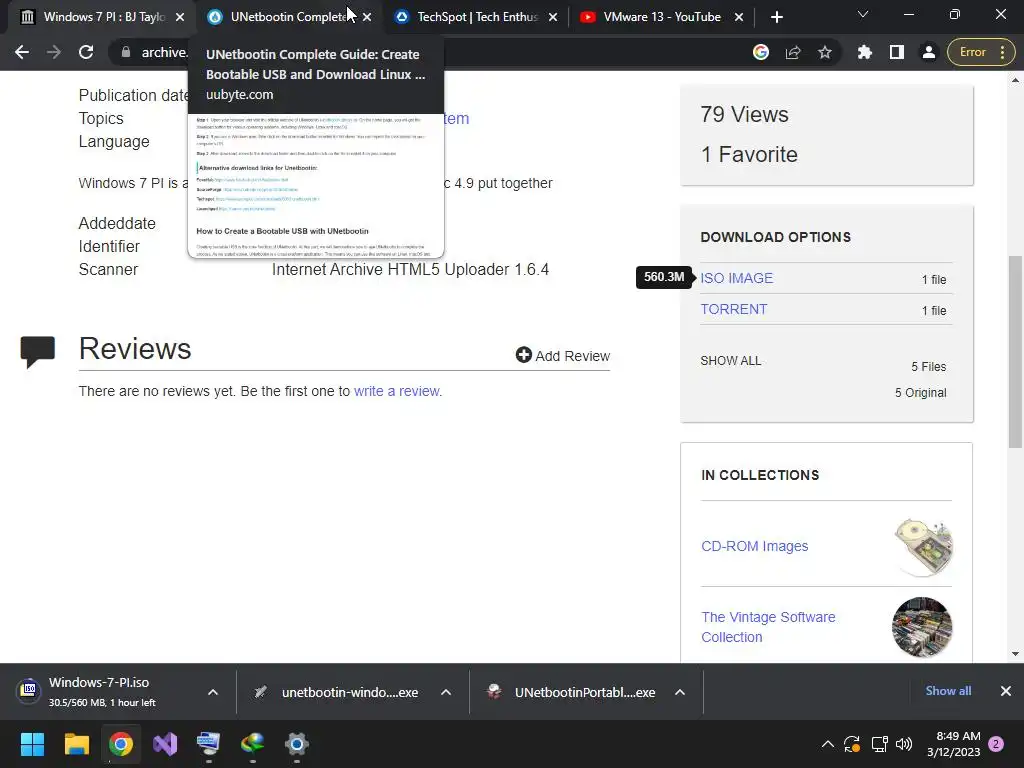Open The Vintage Software Collection link
This screenshot has height=768, width=1024.
pyautogui.click(x=768, y=627)
